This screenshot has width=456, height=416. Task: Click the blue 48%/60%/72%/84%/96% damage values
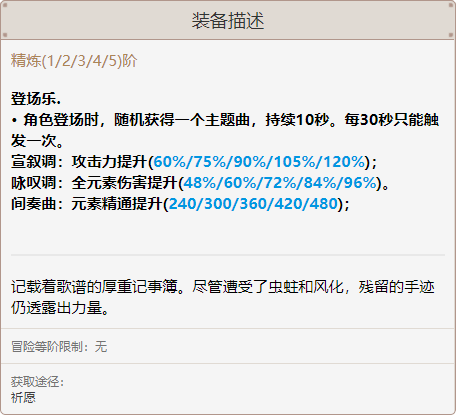[x=280, y=183]
